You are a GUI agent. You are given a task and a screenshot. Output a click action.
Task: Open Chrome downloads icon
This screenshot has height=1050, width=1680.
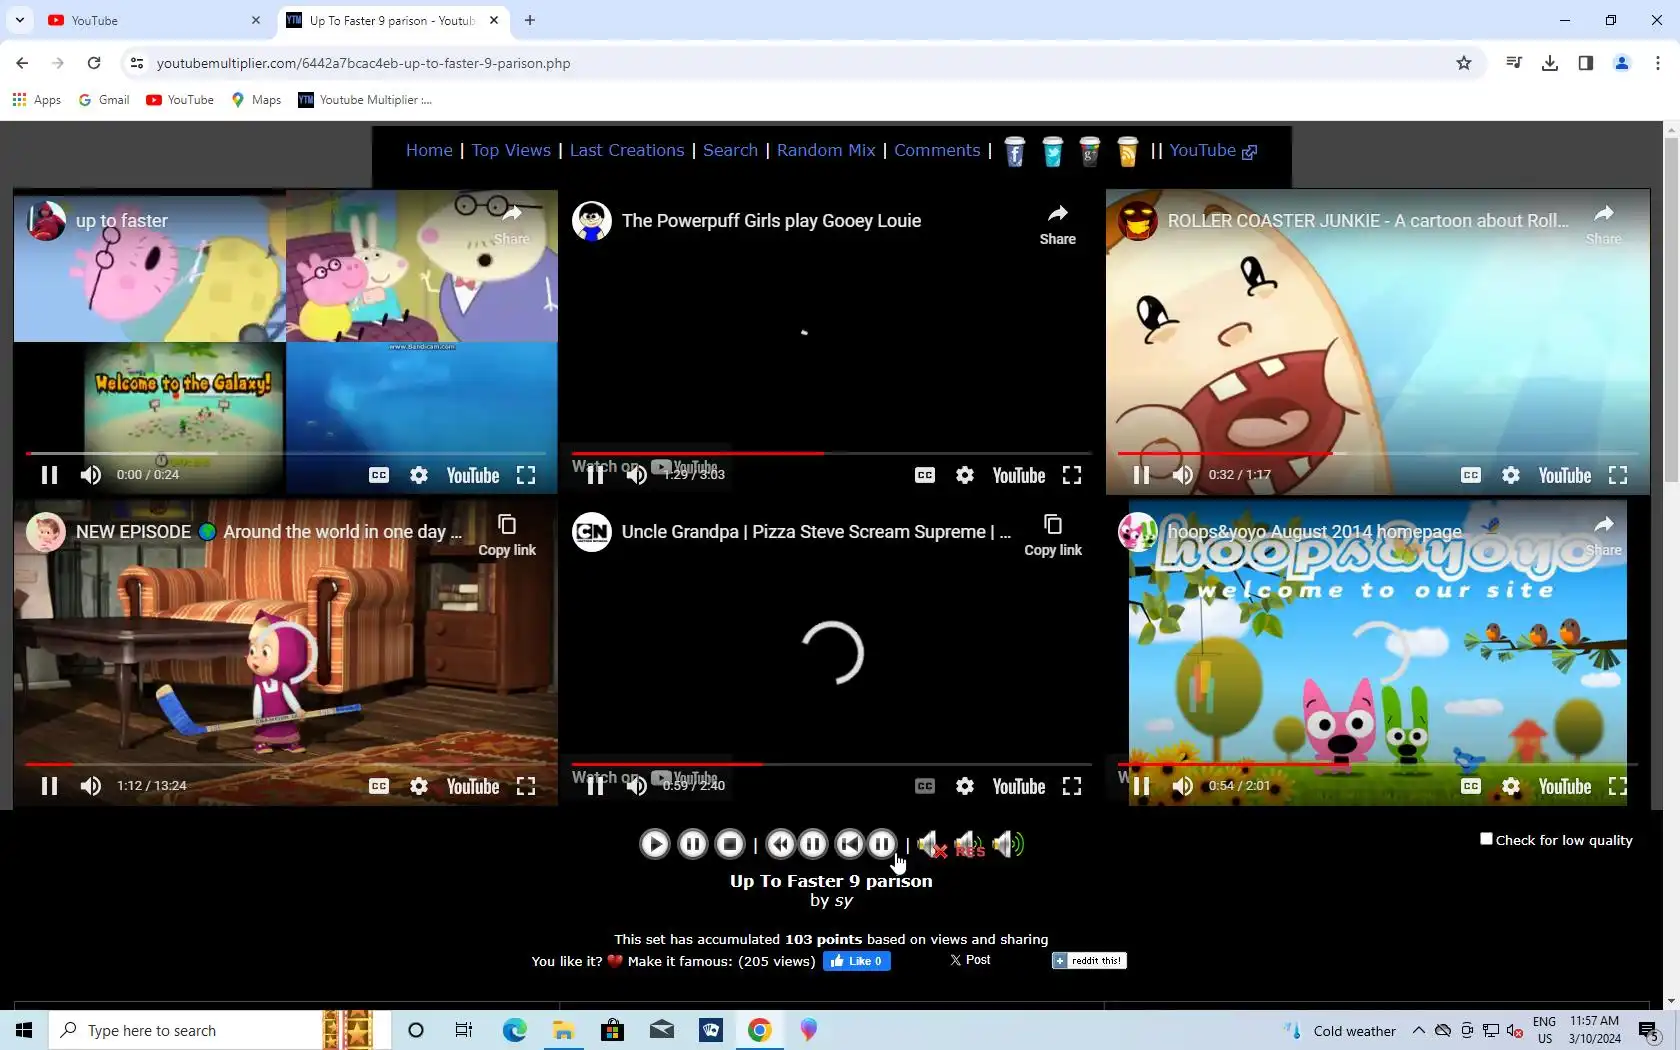(x=1550, y=63)
